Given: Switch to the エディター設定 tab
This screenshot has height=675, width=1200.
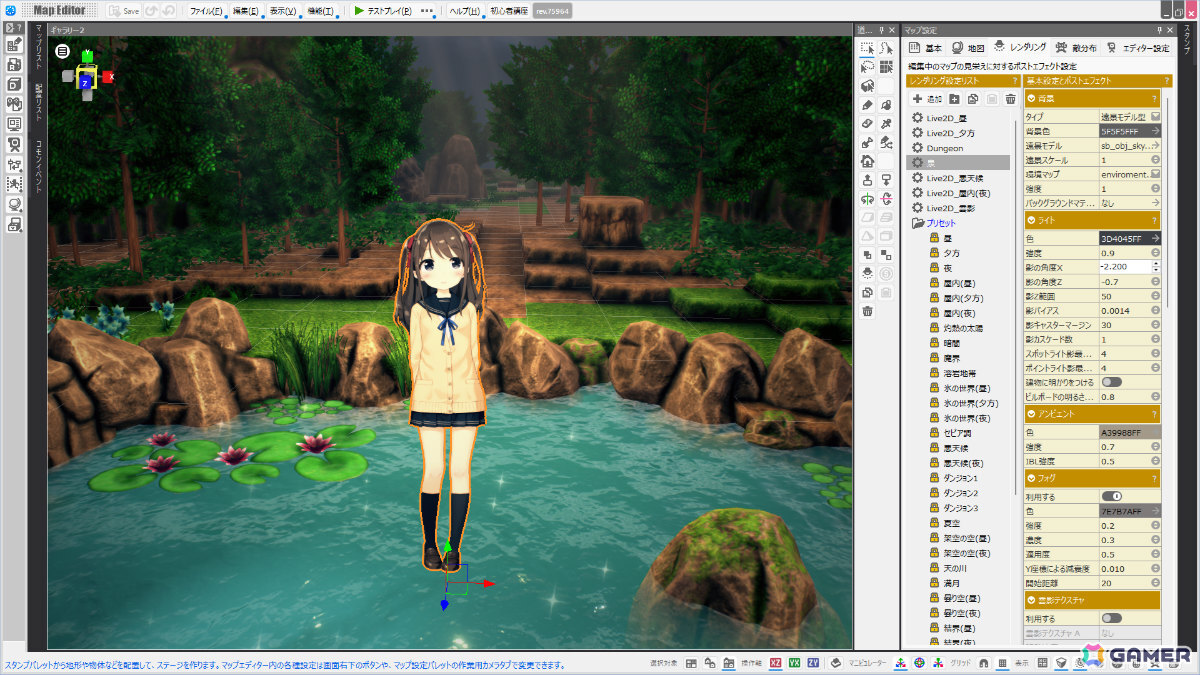Looking at the screenshot, I should [1138, 47].
